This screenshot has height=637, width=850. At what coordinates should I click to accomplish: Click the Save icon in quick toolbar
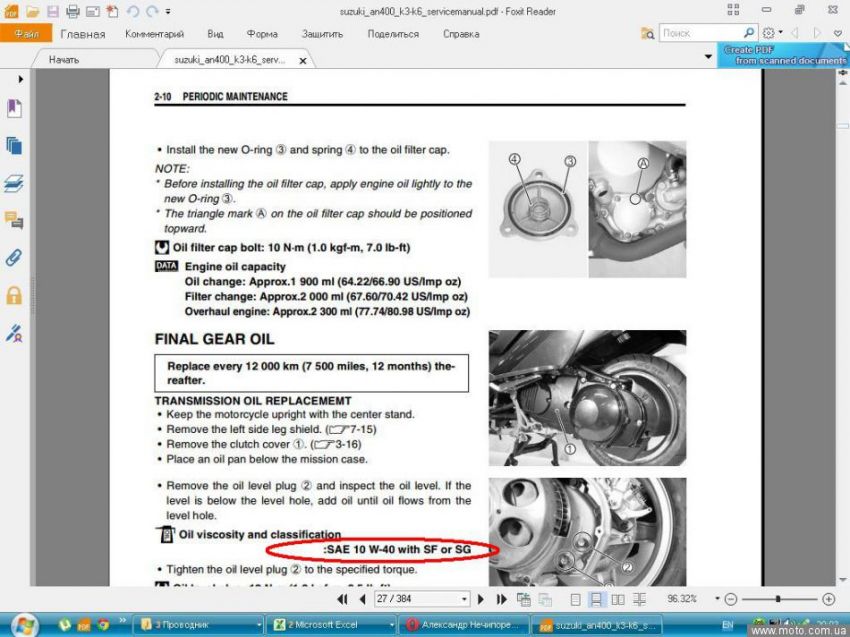pos(52,11)
